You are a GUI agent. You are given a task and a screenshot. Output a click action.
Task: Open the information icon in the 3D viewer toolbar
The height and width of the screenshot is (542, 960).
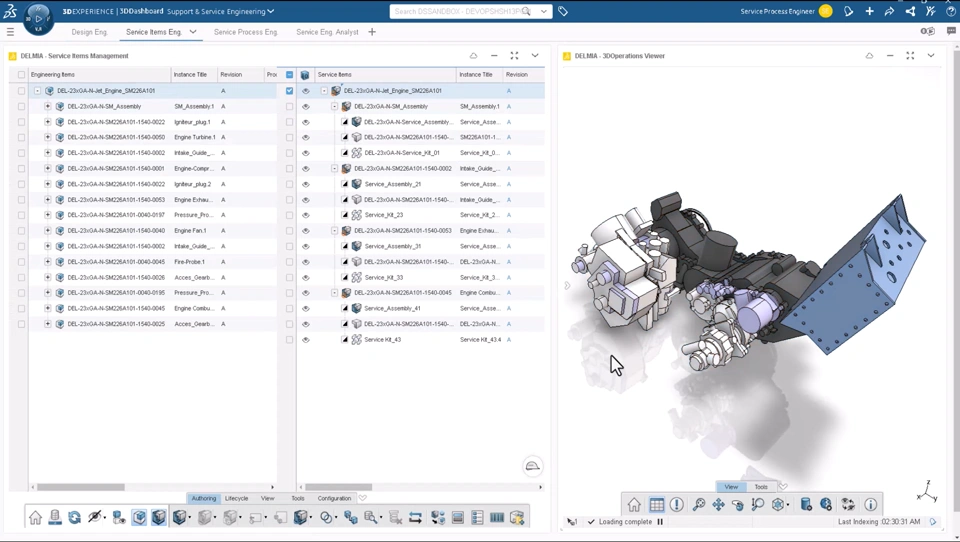click(870, 505)
